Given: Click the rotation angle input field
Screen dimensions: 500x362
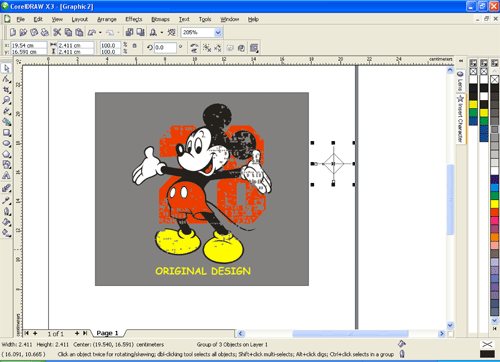Looking at the screenshot, I should 165,48.
